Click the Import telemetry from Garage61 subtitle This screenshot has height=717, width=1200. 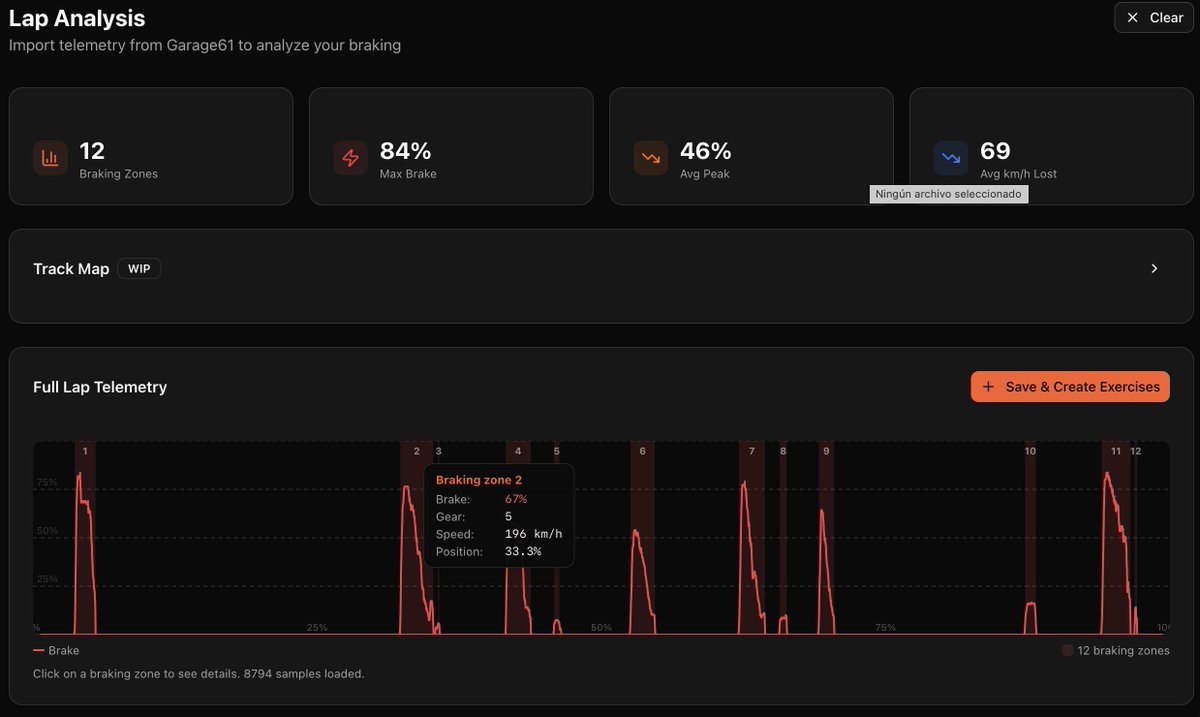coord(205,45)
